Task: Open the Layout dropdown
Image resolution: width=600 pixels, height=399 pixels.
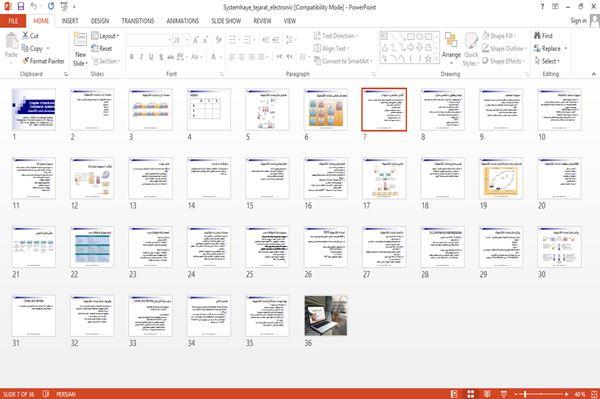Action: coord(105,36)
